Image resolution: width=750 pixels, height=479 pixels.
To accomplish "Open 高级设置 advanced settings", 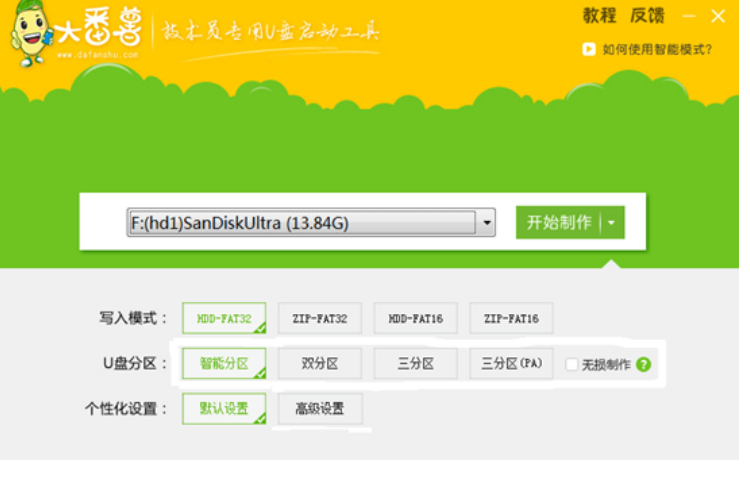I will (x=320, y=408).
